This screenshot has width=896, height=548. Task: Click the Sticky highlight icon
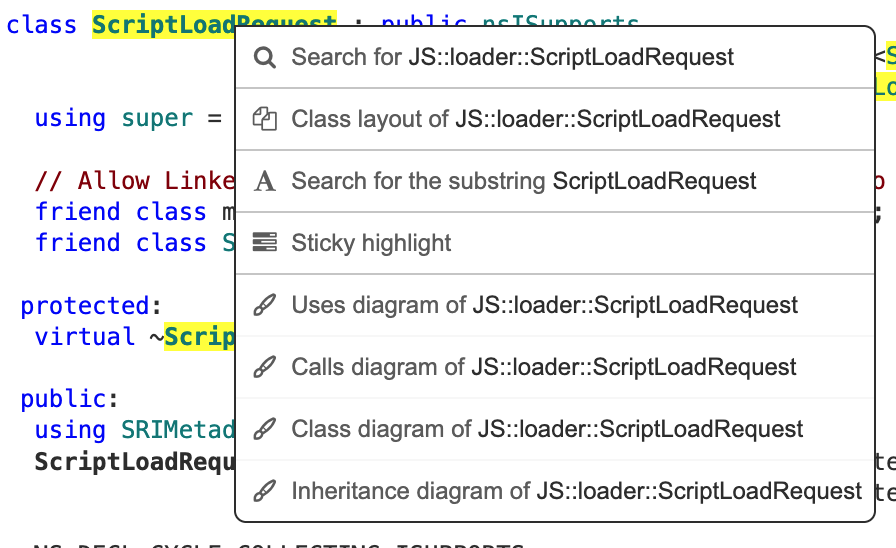coord(264,243)
